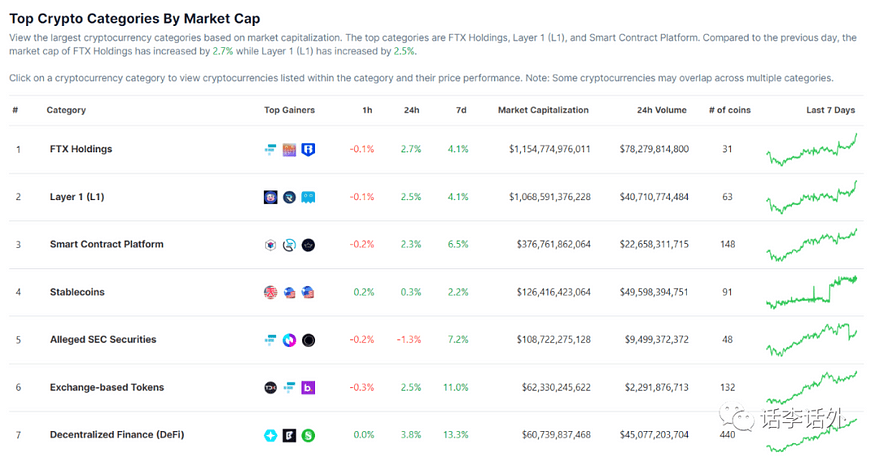Open the Layer 1 (L1) category
The image size is (875, 457).
coord(77,197)
